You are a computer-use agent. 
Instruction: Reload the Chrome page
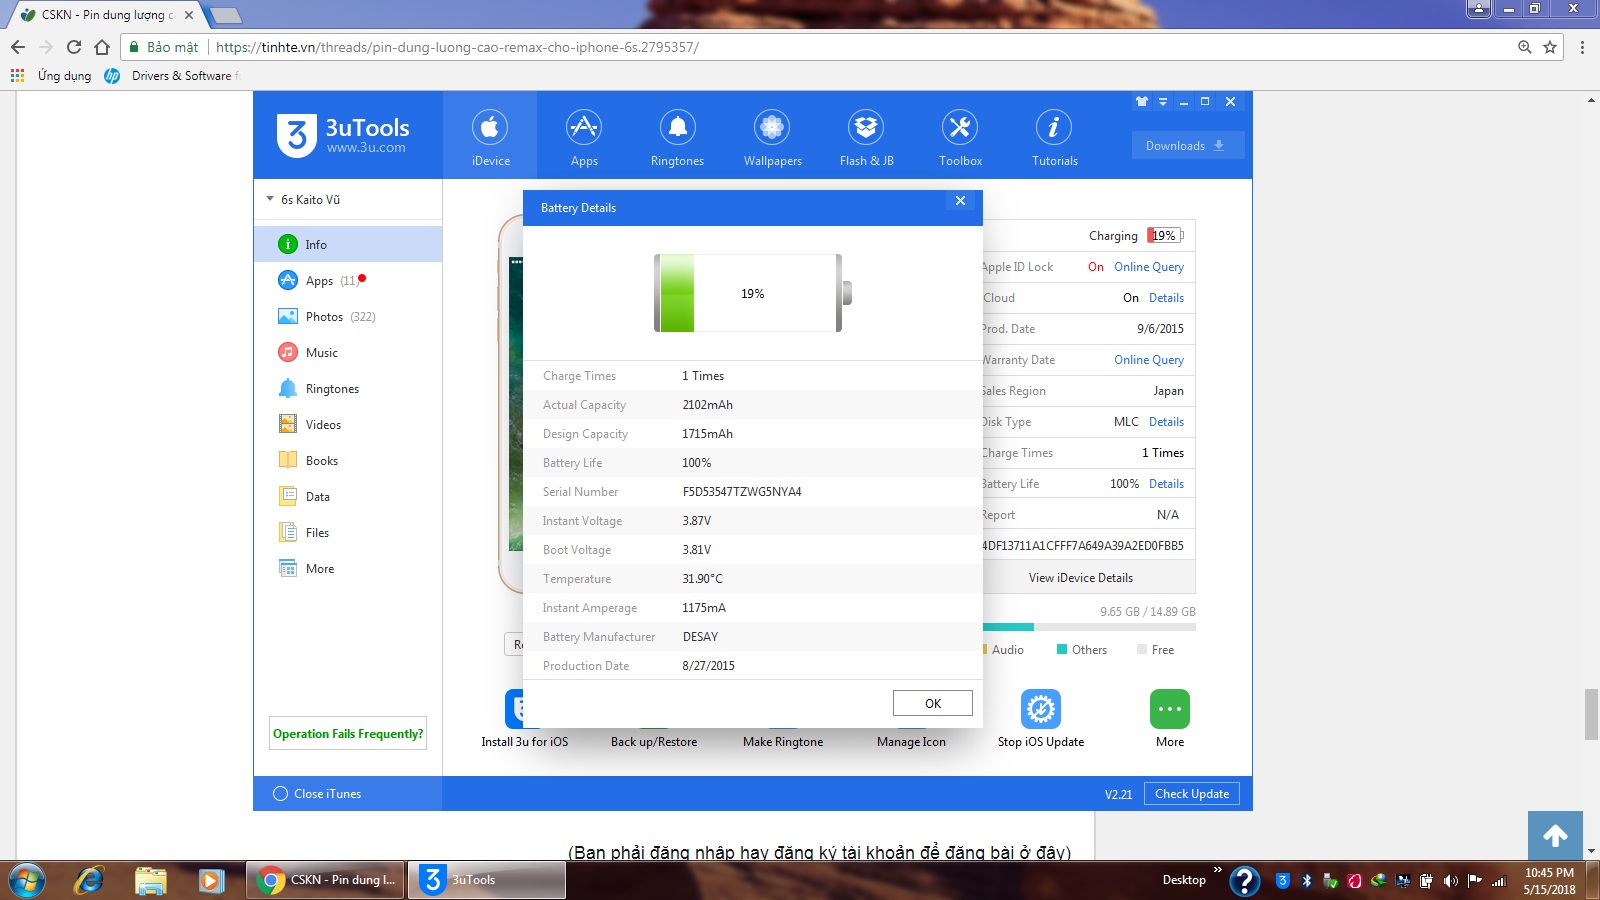tap(74, 47)
